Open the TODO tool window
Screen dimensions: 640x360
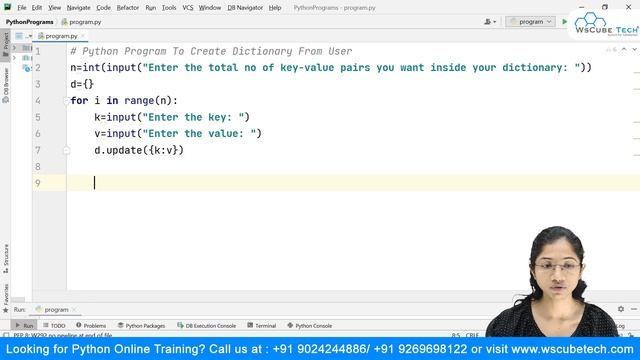[x=54, y=326]
